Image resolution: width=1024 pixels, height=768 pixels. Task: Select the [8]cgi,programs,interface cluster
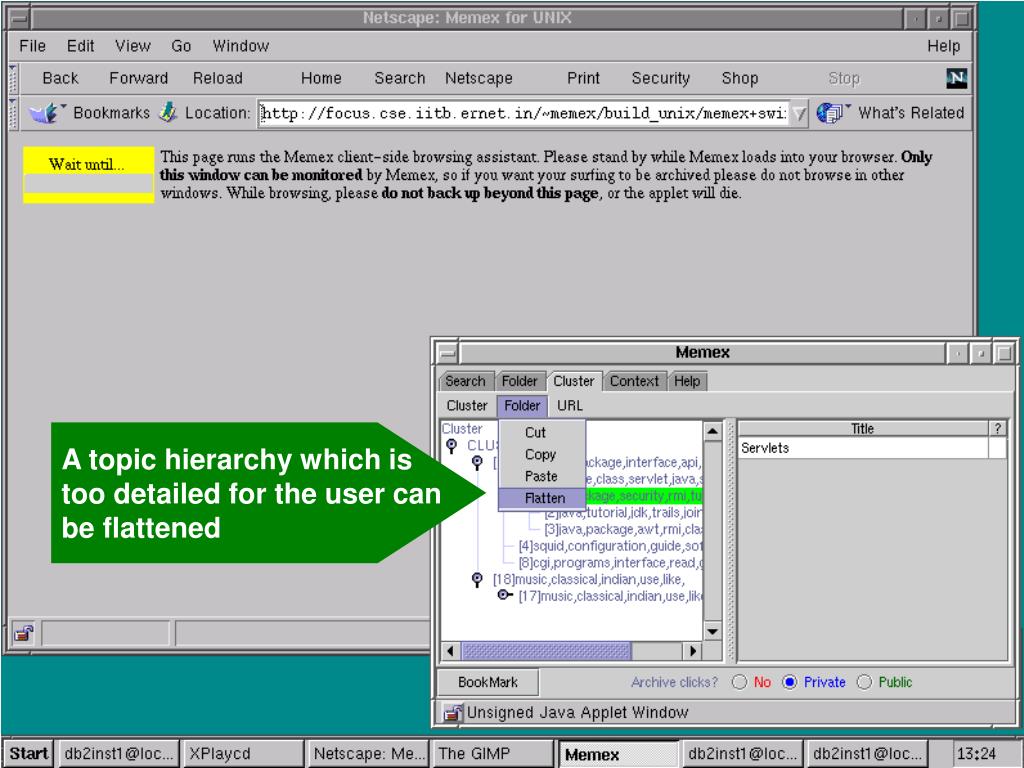point(610,563)
